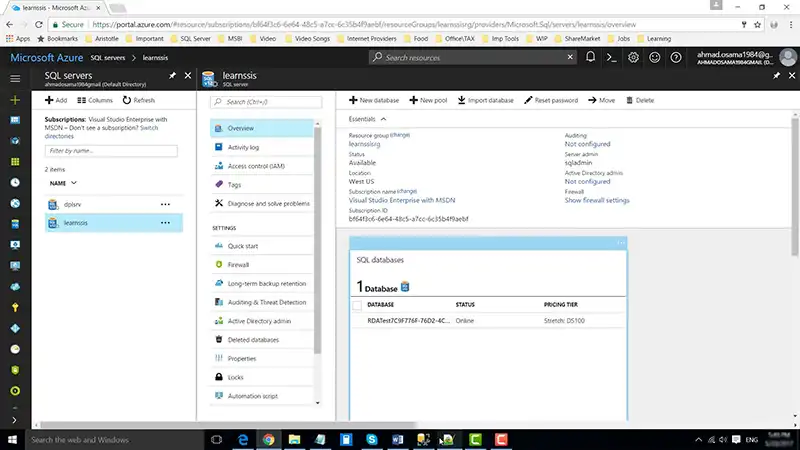
Task: Open Activity log
Action: point(262,147)
